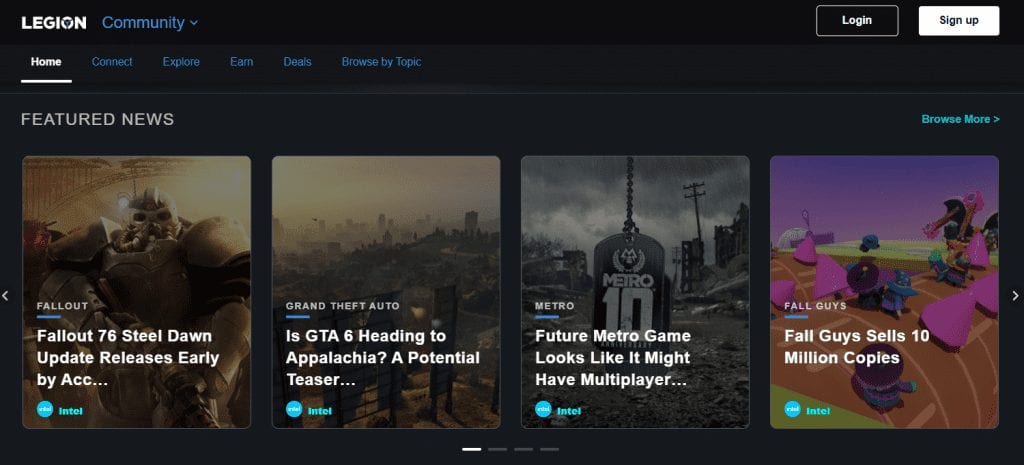
Task: Open Fallout 76 Steel Dawn article
Action: [x=128, y=358]
